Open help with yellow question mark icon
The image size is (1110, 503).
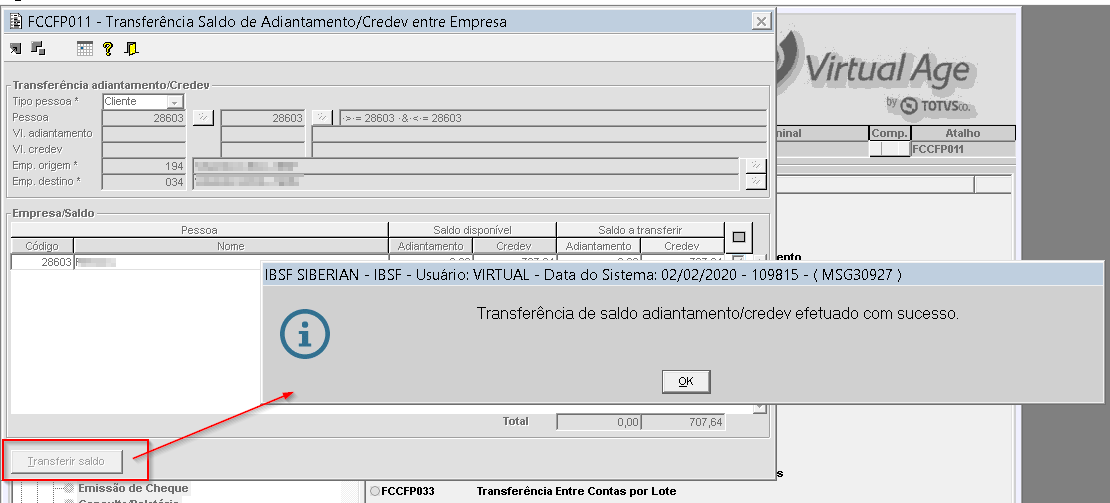[108, 49]
